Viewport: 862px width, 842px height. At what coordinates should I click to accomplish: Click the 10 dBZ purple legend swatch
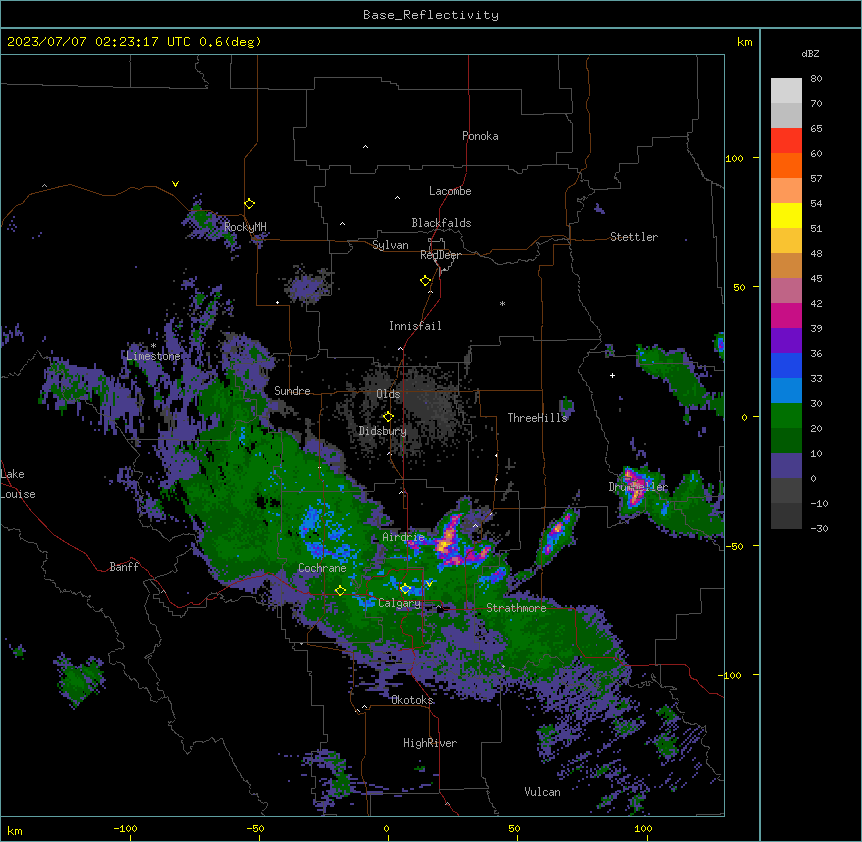(x=786, y=466)
